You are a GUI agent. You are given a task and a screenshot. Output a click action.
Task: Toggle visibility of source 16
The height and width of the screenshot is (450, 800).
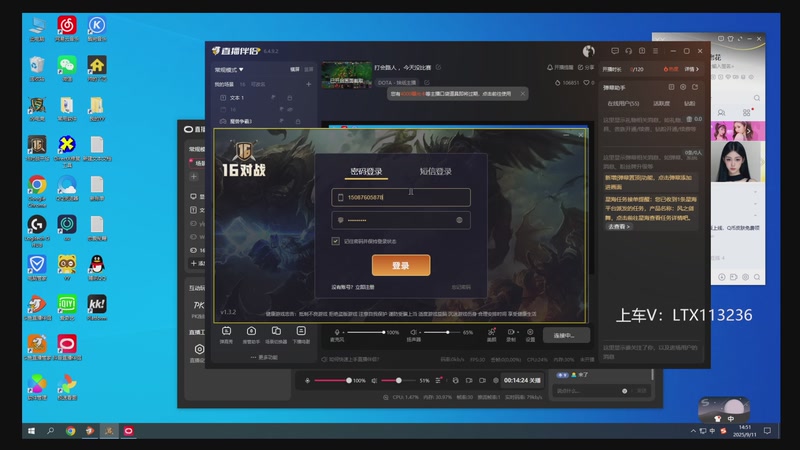tap(290, 109)
